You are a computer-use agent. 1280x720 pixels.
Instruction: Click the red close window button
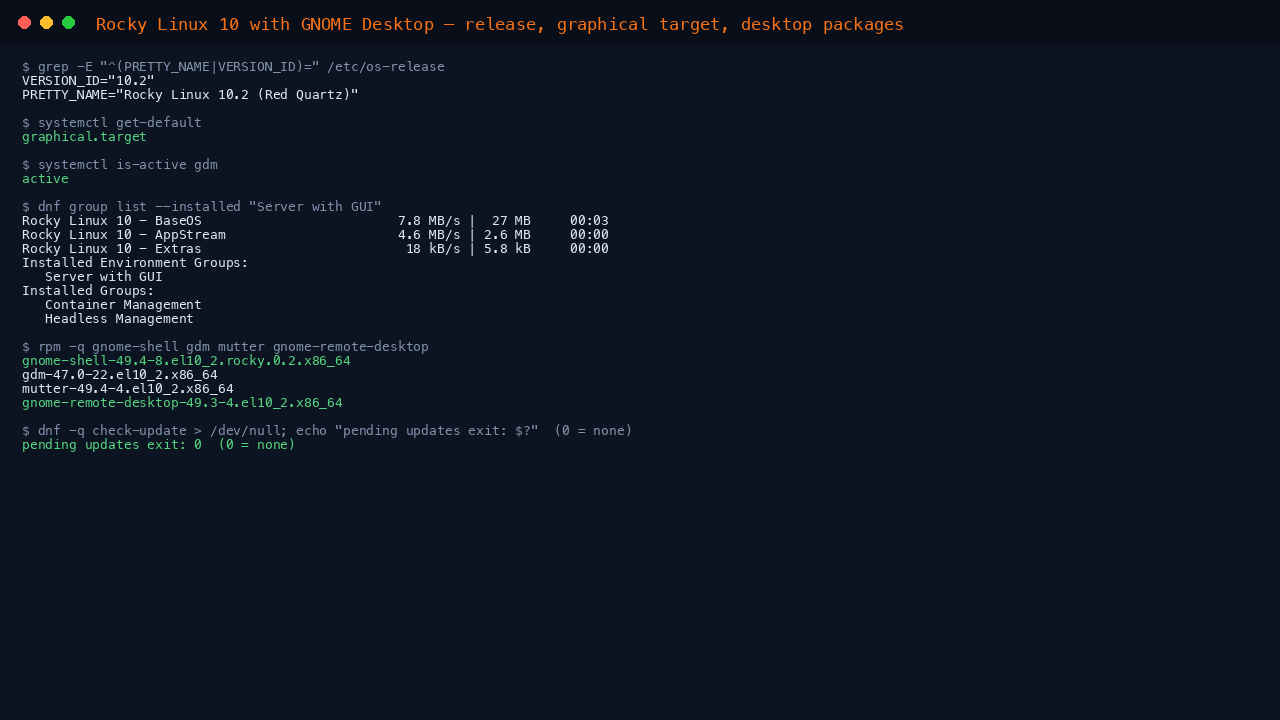pyautogui.click(x=25, y=23)
